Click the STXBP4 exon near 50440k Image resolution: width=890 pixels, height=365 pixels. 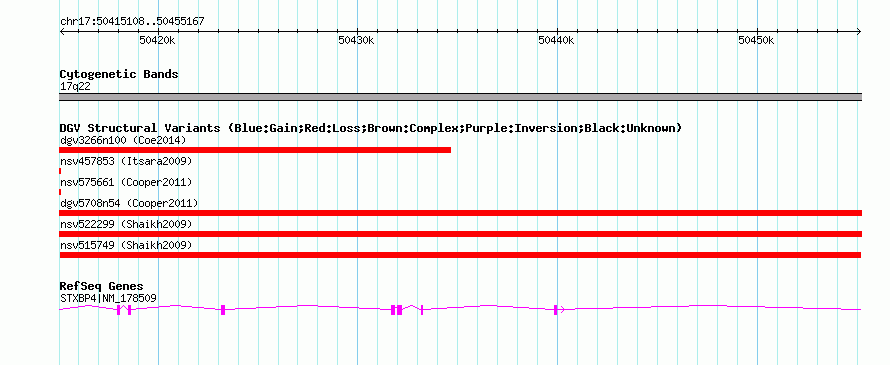556,309
